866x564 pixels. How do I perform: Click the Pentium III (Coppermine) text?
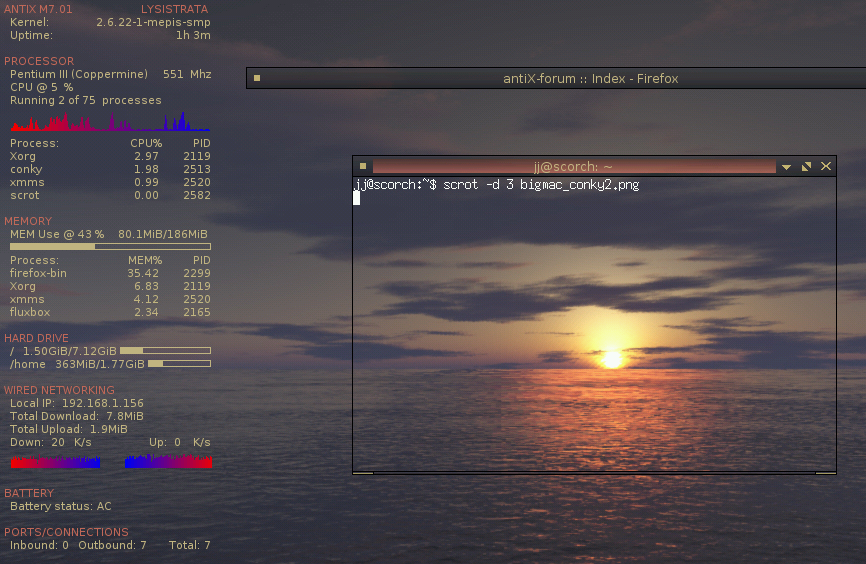79,74
